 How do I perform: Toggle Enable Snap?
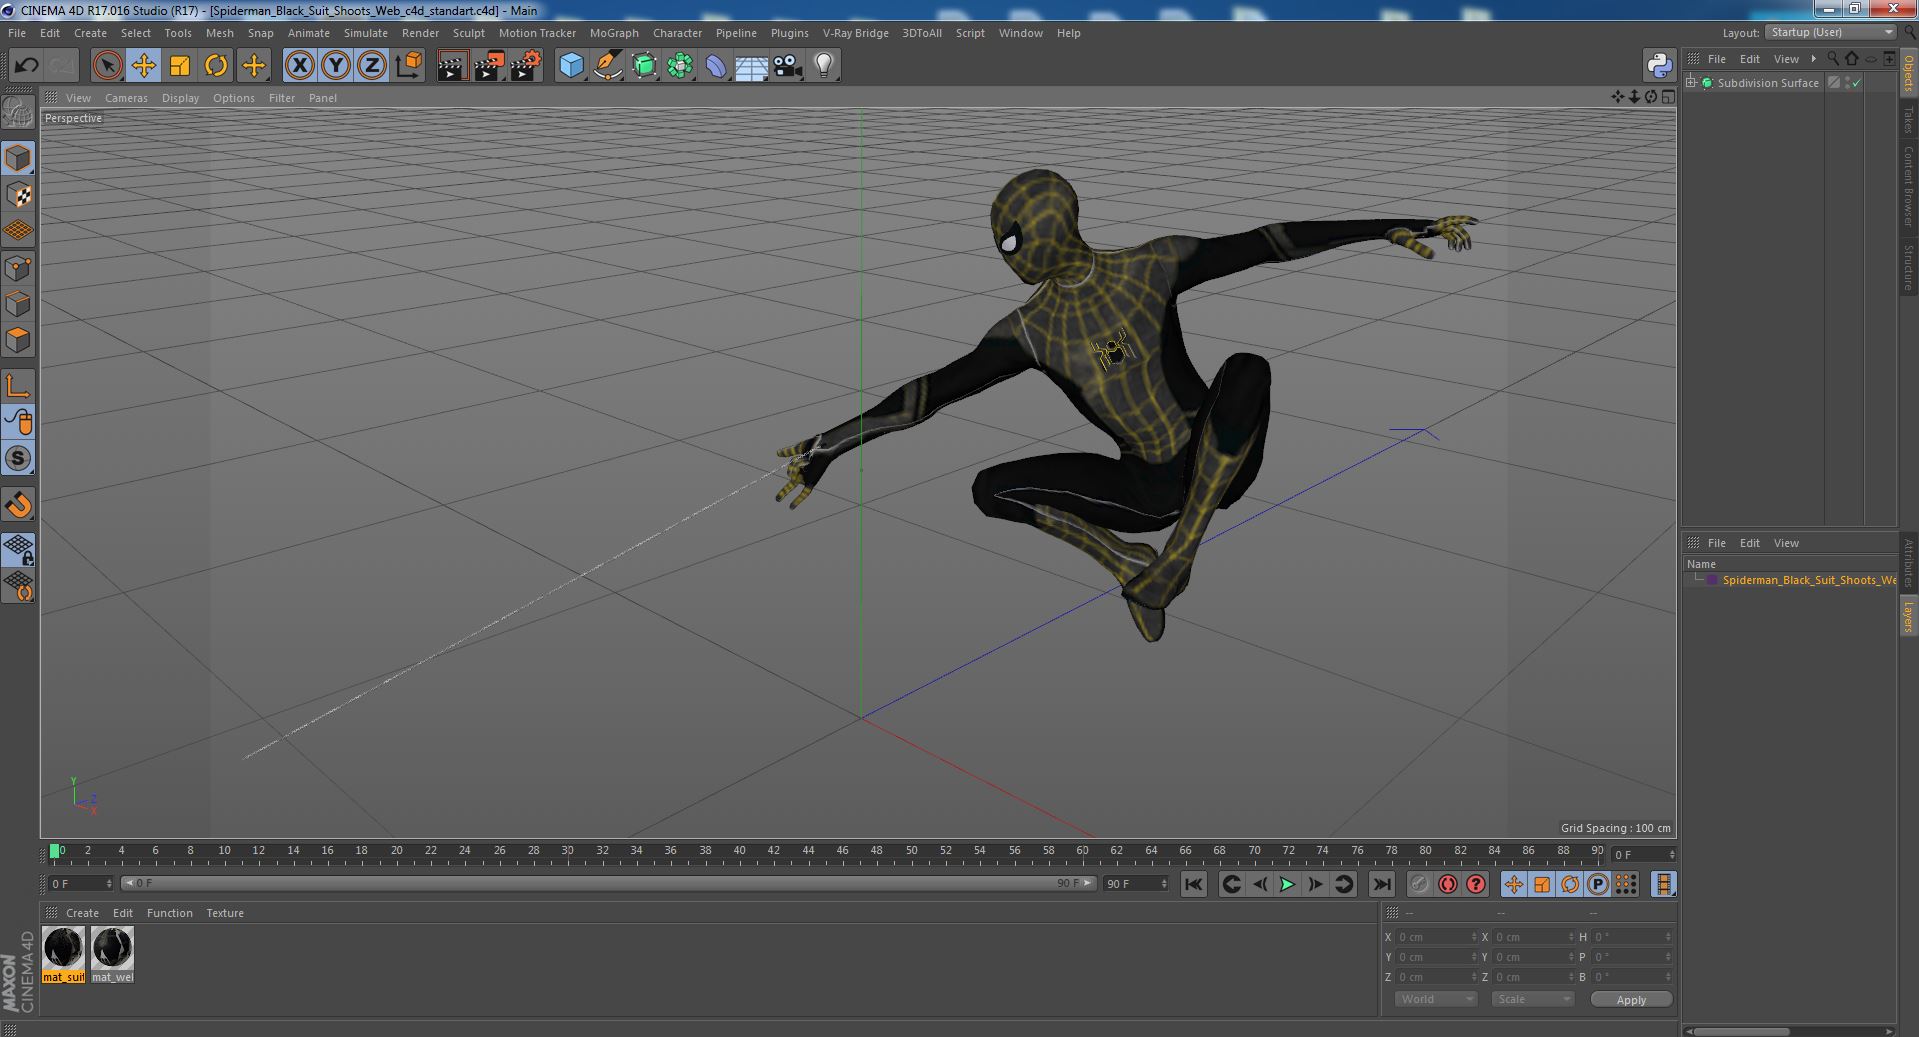tap(18, 458)
